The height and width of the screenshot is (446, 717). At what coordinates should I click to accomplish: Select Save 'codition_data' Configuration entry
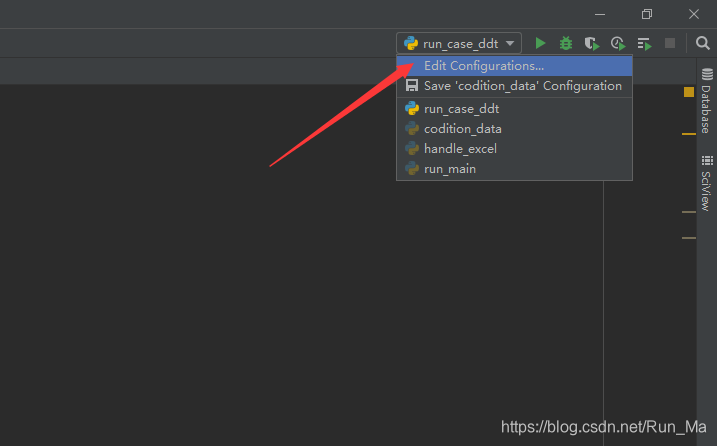[514, 86]
